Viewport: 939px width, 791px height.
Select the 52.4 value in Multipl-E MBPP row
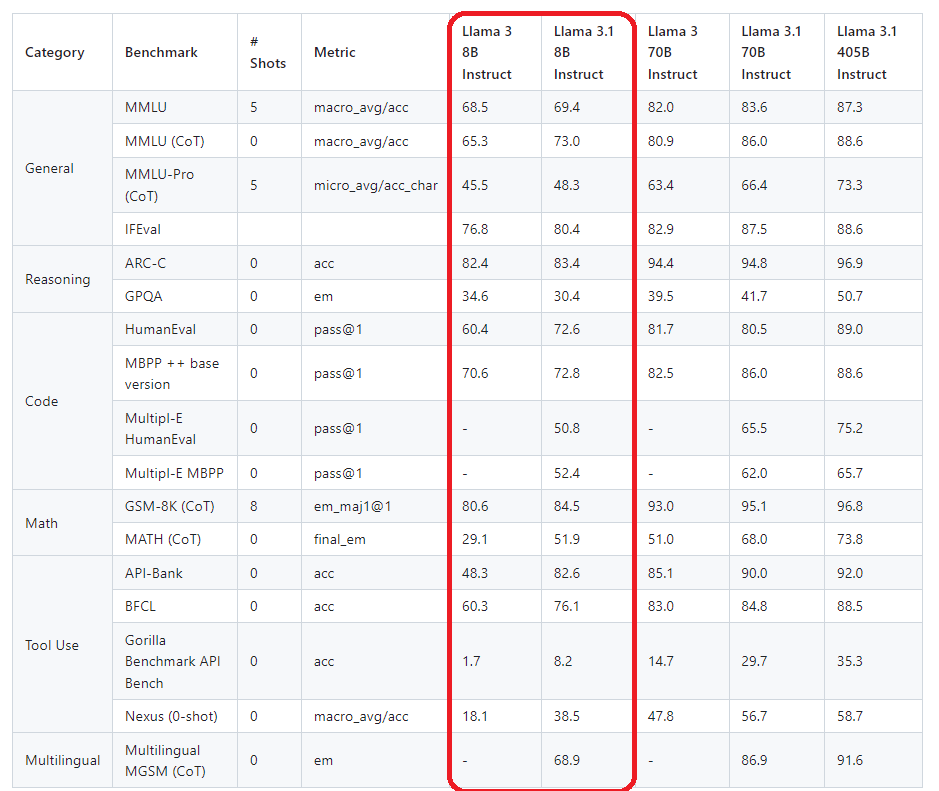567,474
